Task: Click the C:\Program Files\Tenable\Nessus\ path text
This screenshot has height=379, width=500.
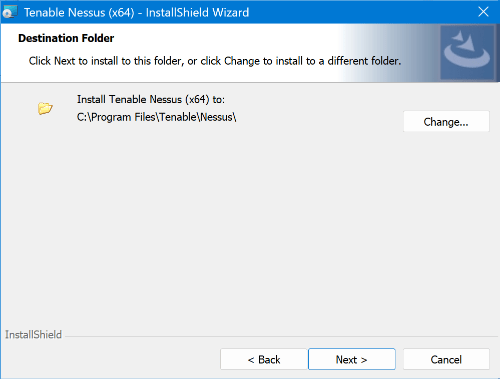Action: point(156,117)
